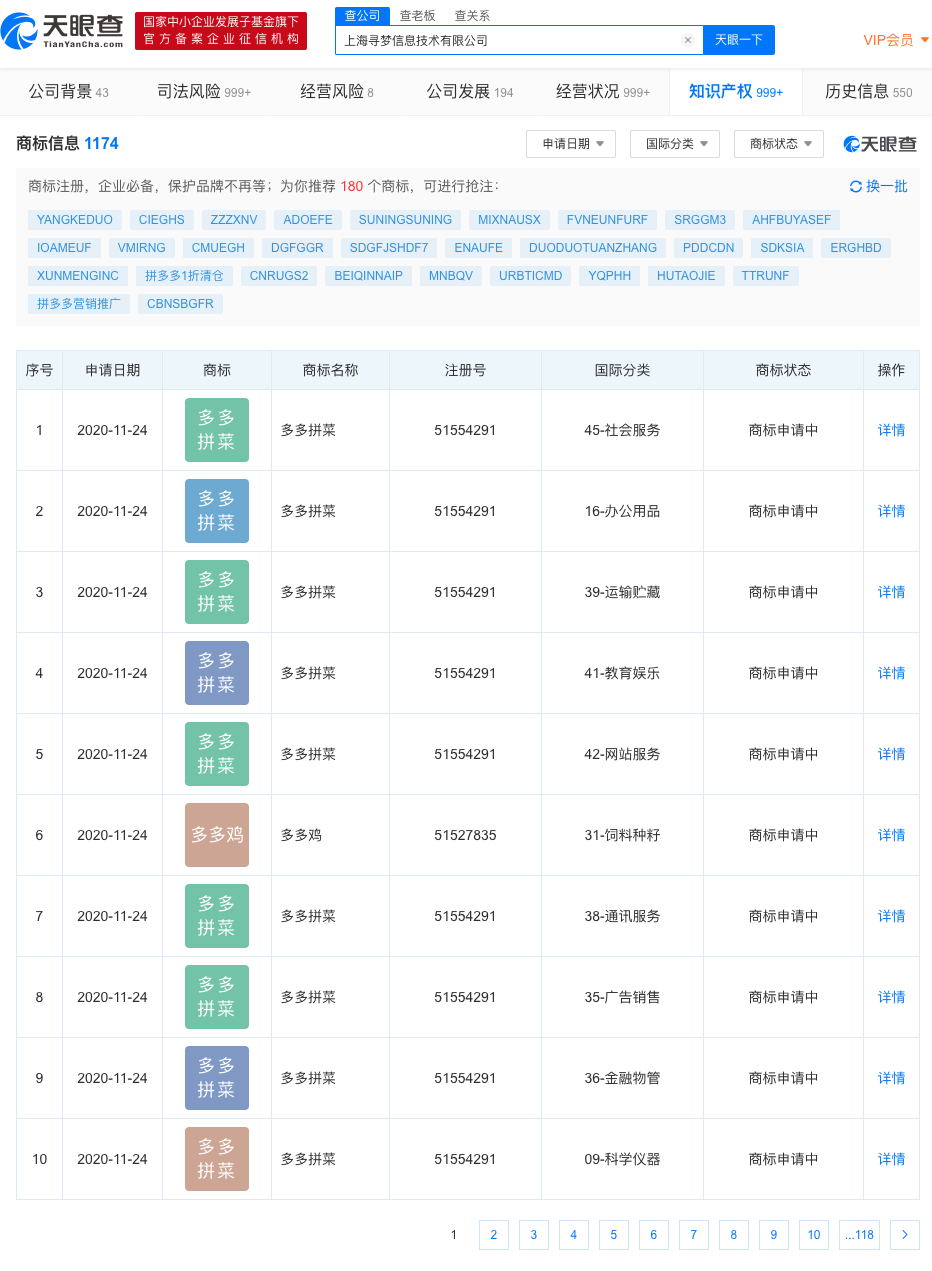Image resolution: width=932 pixels, height=1271 pixels.
Task: Expand the 商标状态 filter dropdown
Action: [779, 144]
